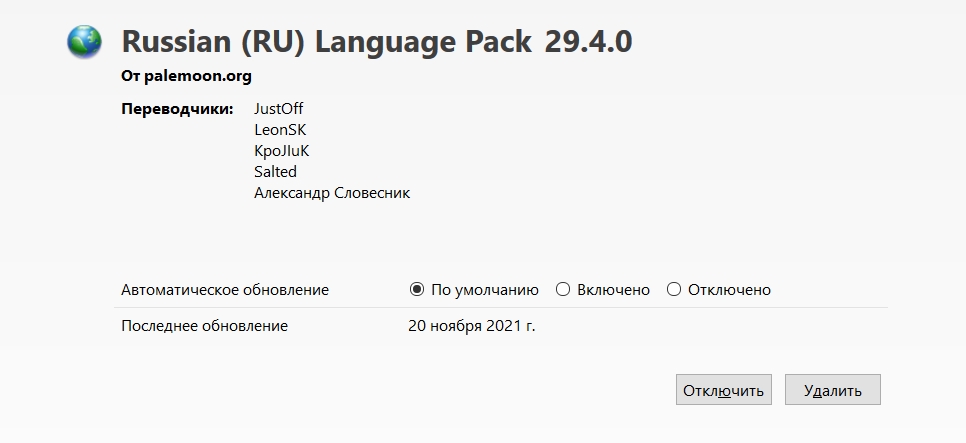
Task: Select translator name KpoJIuK
Action: (x=282, y=151)
